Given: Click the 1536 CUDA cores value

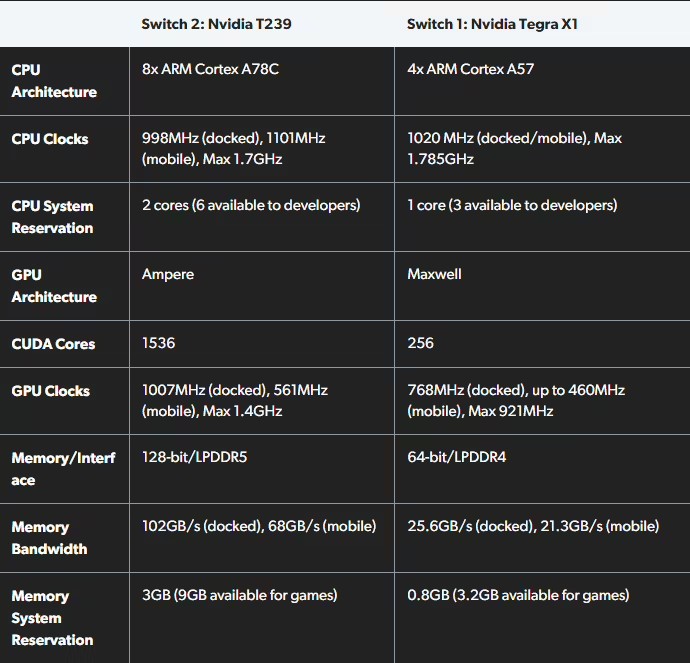Looking at the screenshot, I should tap(158, 343).
